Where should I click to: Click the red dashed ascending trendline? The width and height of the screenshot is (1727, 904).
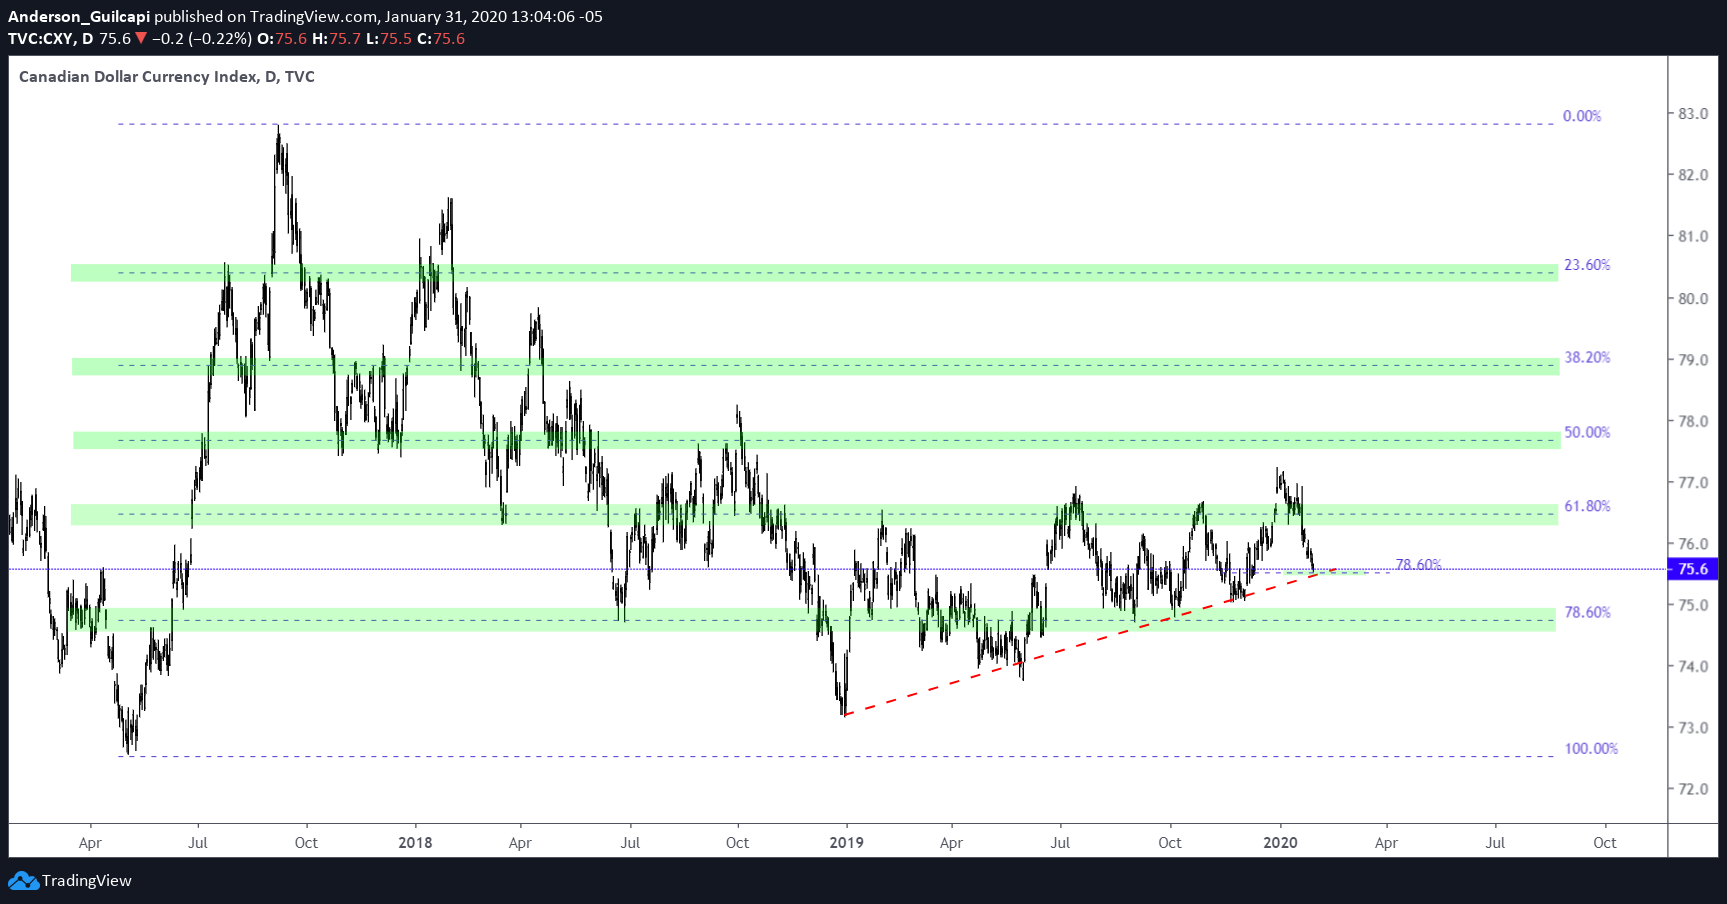(1090, 641)
